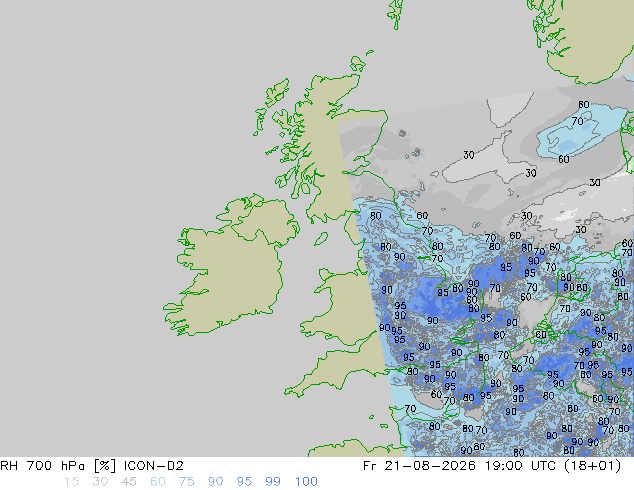634x490 pixels.
Task: Click the 'RH 700 hPa [%]' map title
Action: coord(59,466)
